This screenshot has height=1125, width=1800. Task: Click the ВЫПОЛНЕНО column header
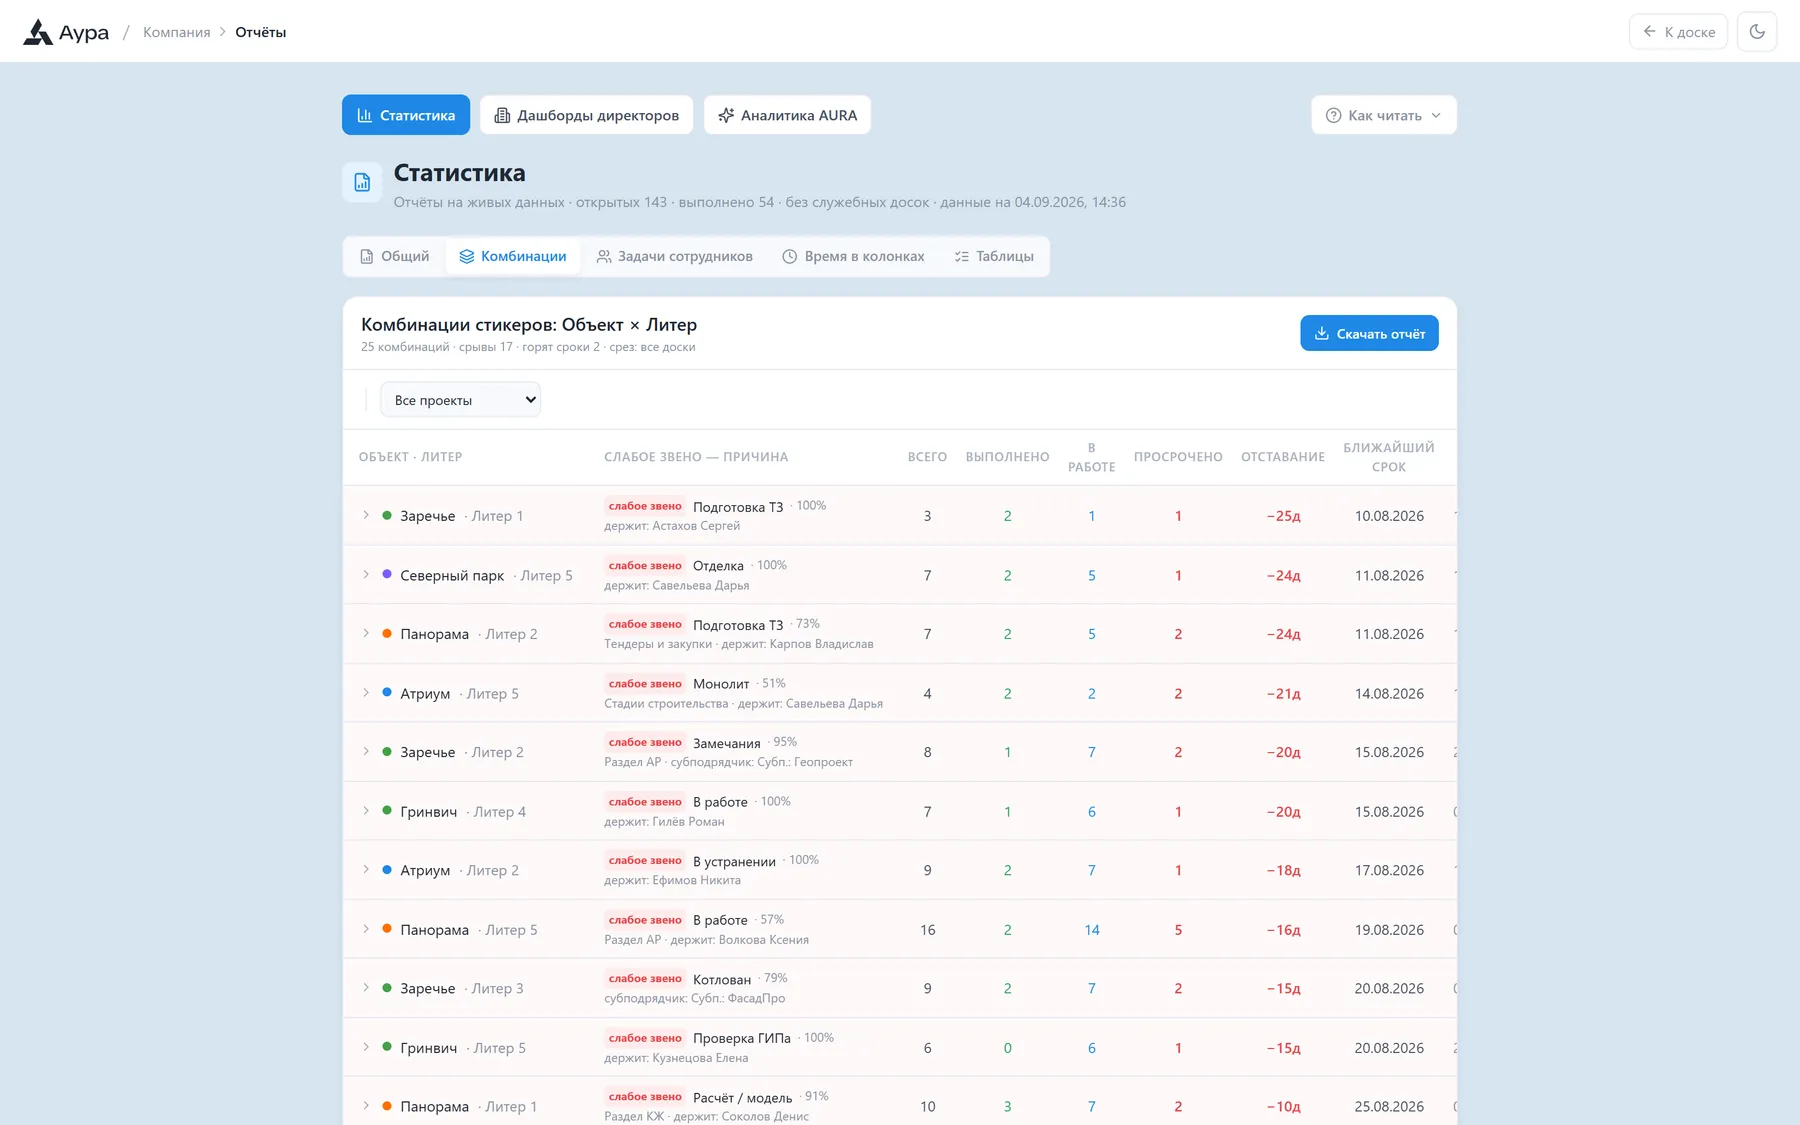(1007, 457)
